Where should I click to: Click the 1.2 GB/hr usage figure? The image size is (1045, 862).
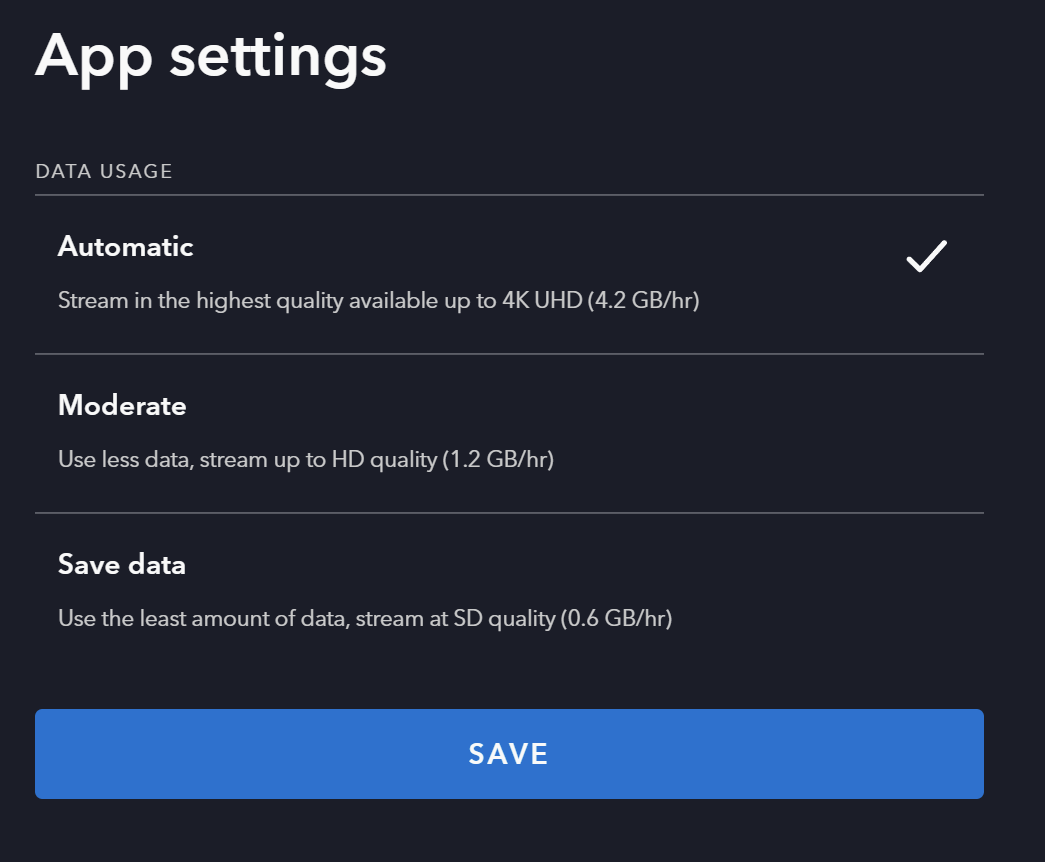click(x=498, y=460)
